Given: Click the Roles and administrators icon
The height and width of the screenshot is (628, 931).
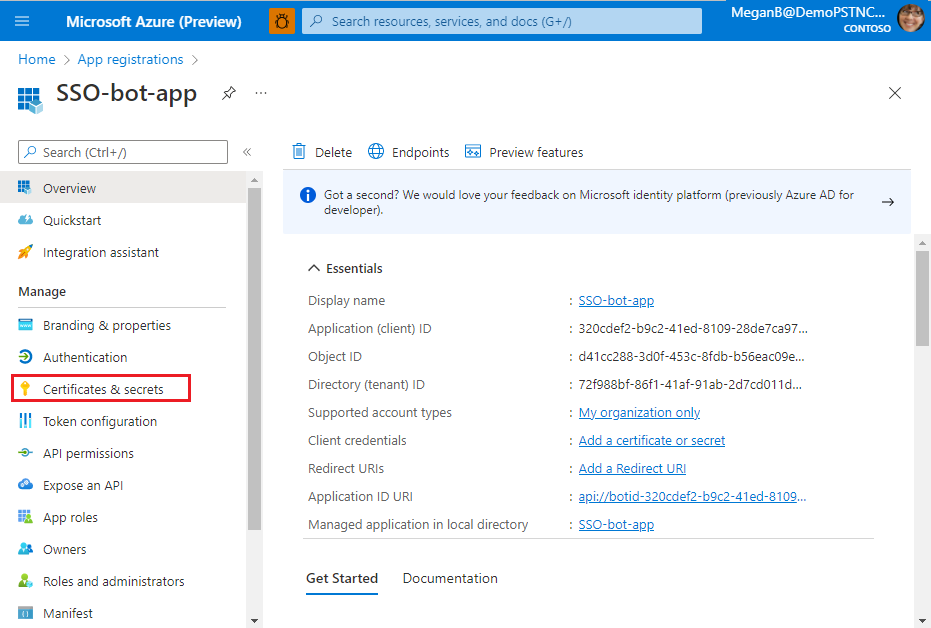Looking at the screenshot, I should (25, 581).
